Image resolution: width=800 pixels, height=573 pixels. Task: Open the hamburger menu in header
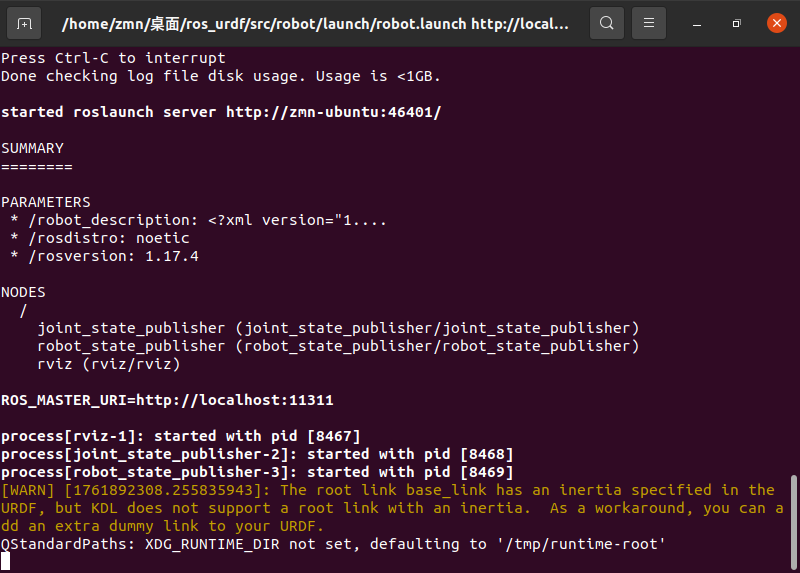pos(649,22)
